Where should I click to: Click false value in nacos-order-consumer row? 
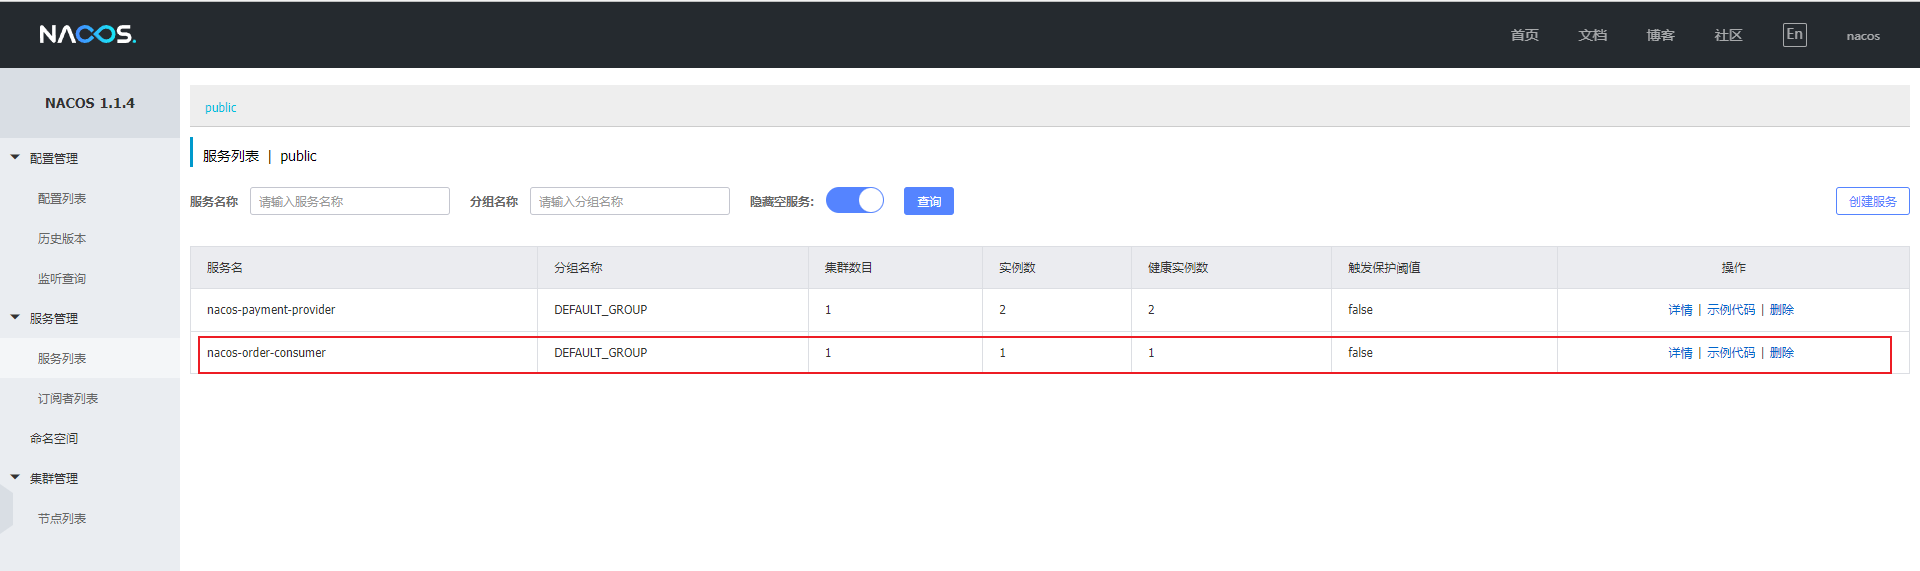(1360, 353)
